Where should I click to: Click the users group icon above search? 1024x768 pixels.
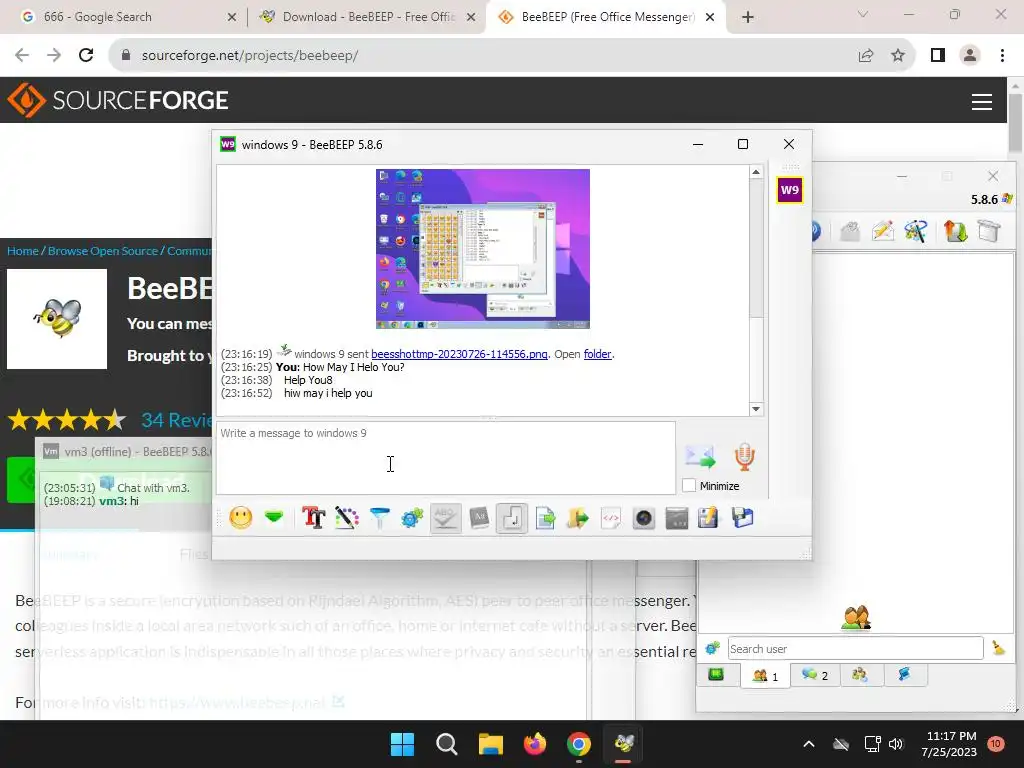pyautogui.click(x=856, y=617)
